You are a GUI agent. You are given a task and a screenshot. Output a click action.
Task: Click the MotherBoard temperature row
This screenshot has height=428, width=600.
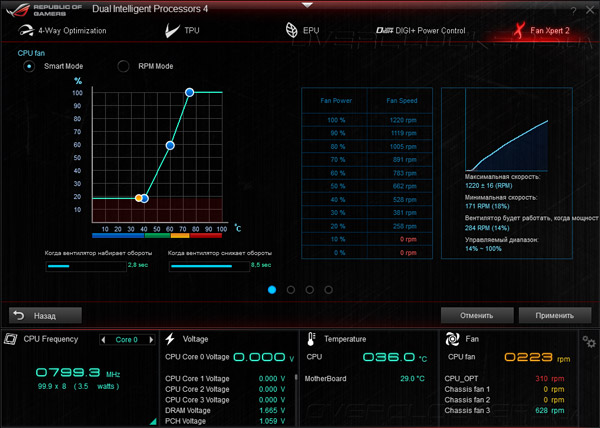365,379
